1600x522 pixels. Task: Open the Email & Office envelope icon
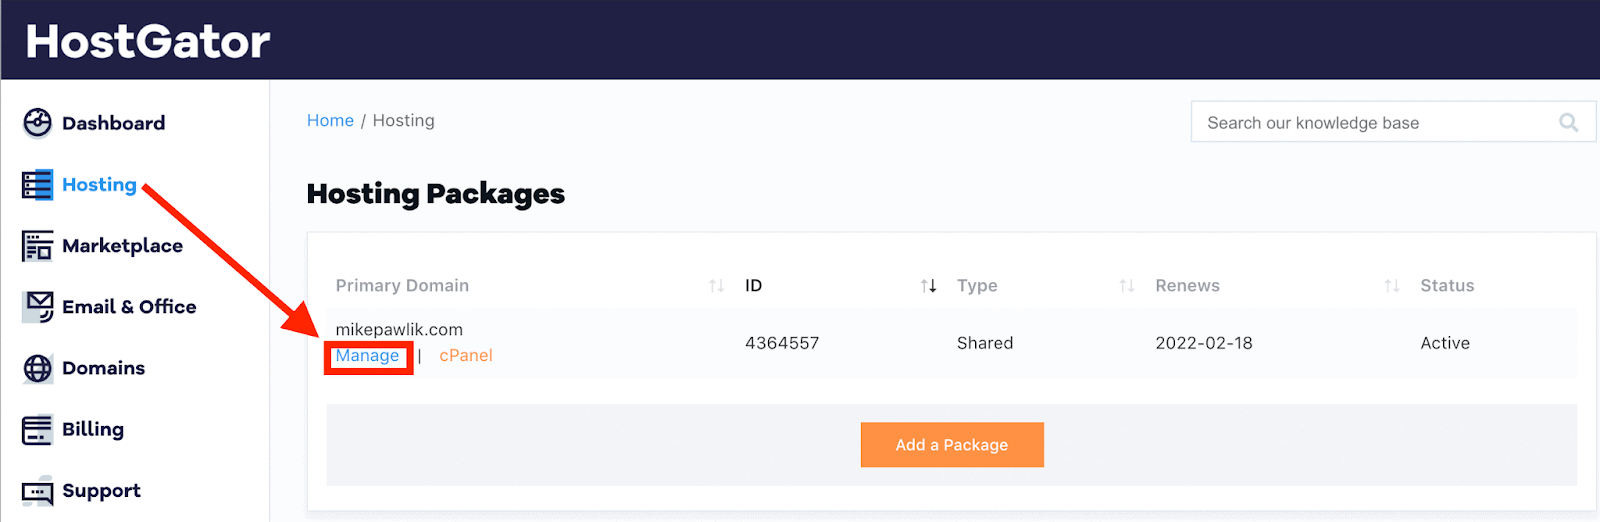coord(37,307)
